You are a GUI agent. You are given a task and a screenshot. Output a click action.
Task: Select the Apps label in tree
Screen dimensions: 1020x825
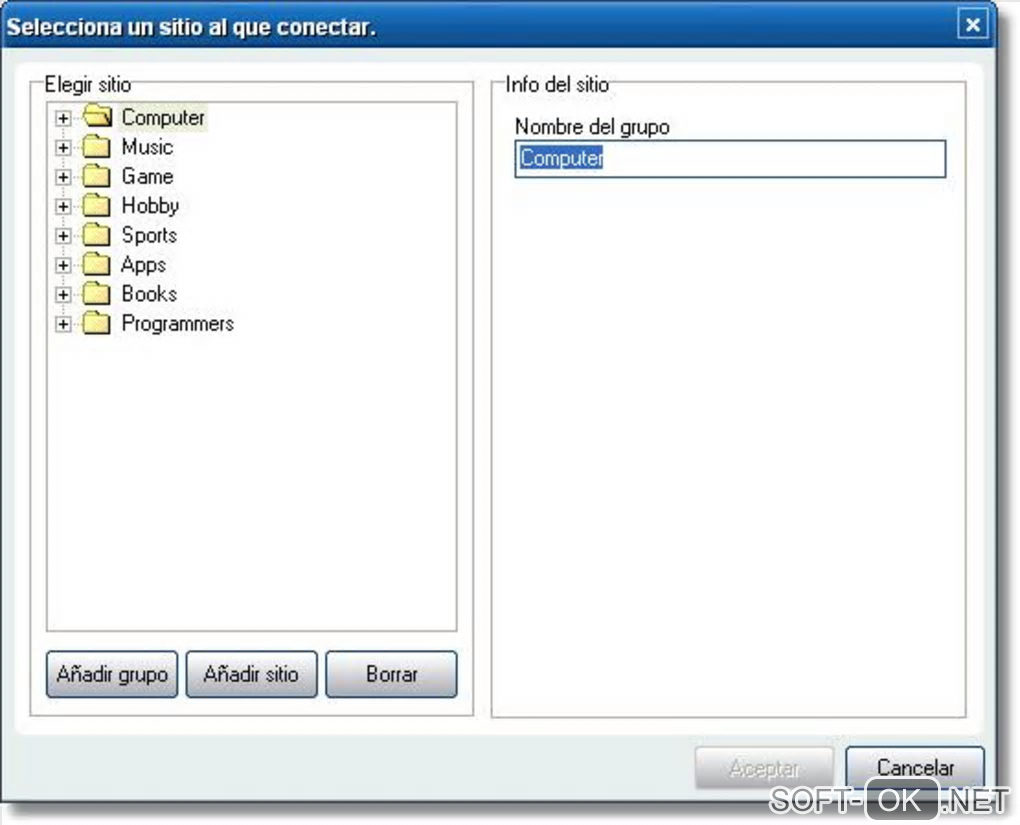pos(143,265)
